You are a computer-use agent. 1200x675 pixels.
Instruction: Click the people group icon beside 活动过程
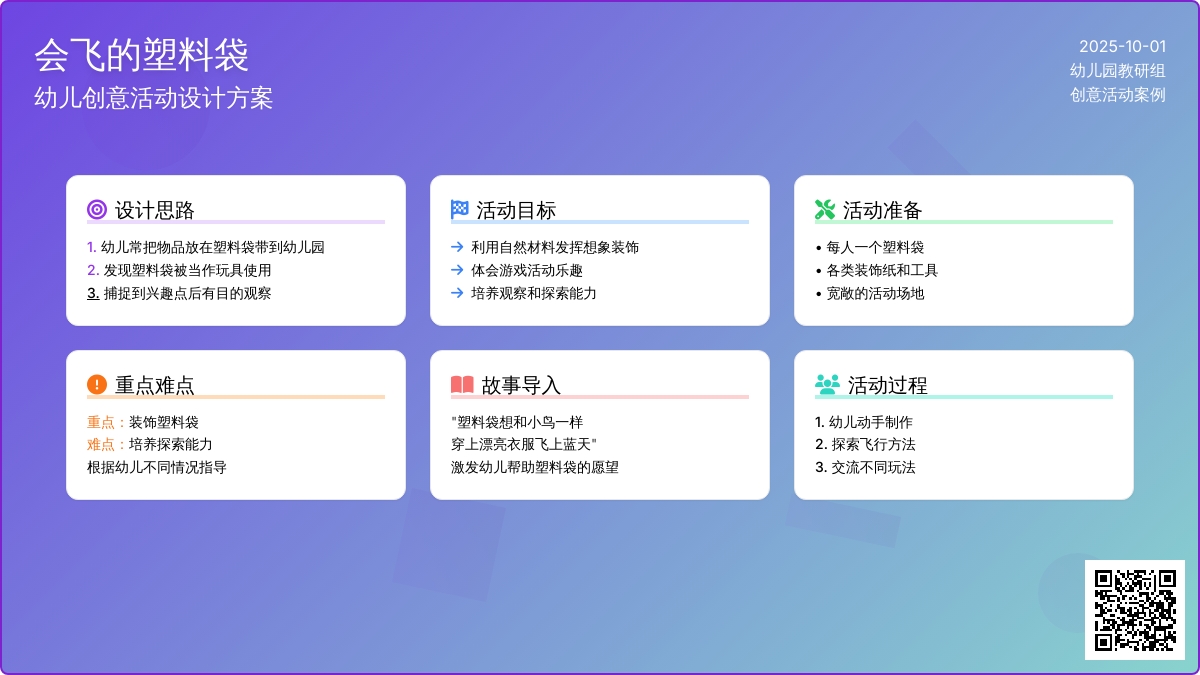coord(827,385)
